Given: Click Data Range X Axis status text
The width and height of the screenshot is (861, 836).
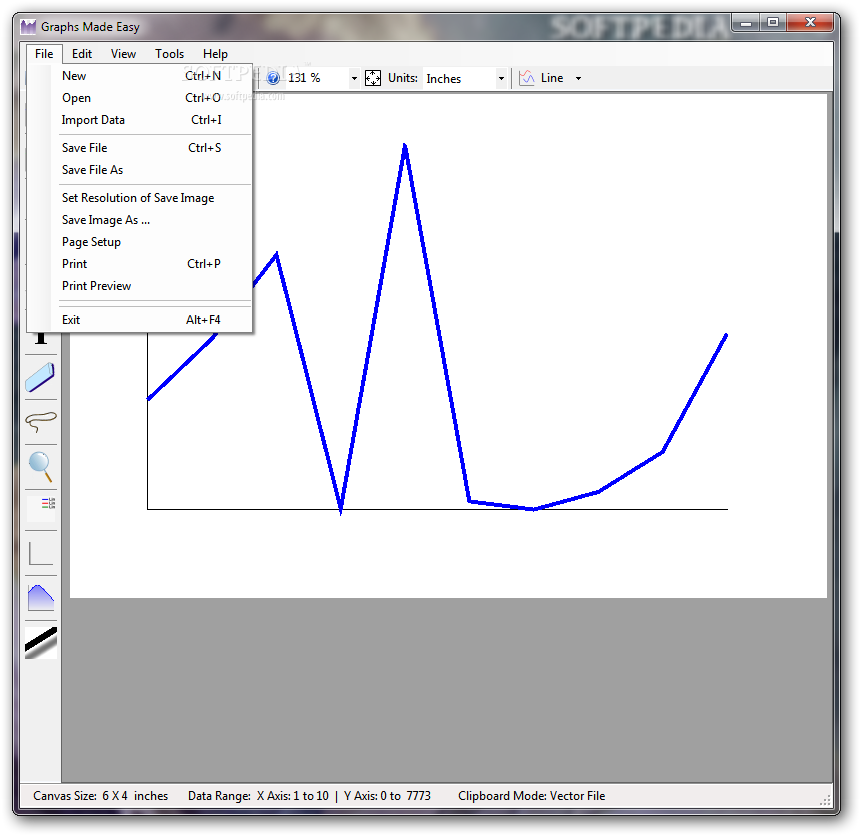Looking at the screenshot, I should (258, 796).
